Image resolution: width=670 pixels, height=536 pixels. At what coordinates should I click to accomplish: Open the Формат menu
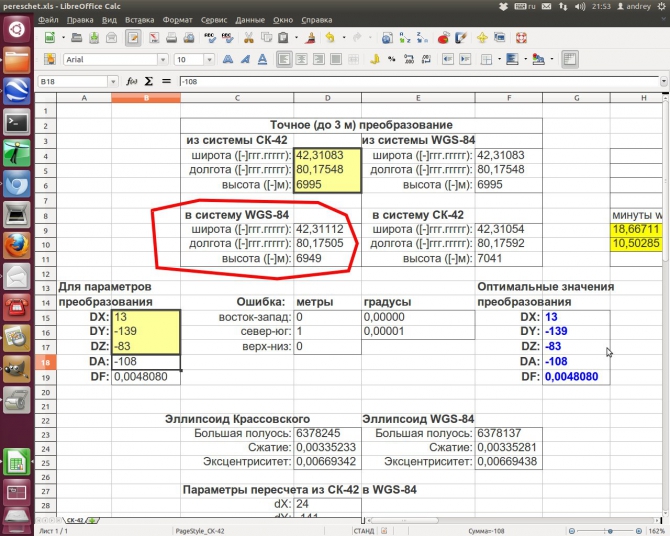[177, 19]
